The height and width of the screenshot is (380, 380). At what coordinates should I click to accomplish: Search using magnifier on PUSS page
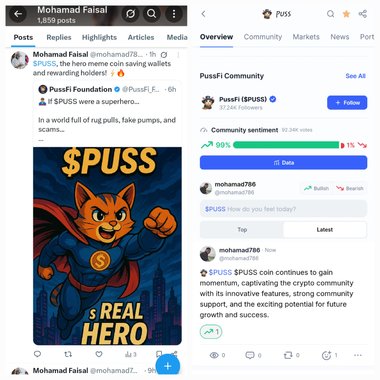[330, 14]
